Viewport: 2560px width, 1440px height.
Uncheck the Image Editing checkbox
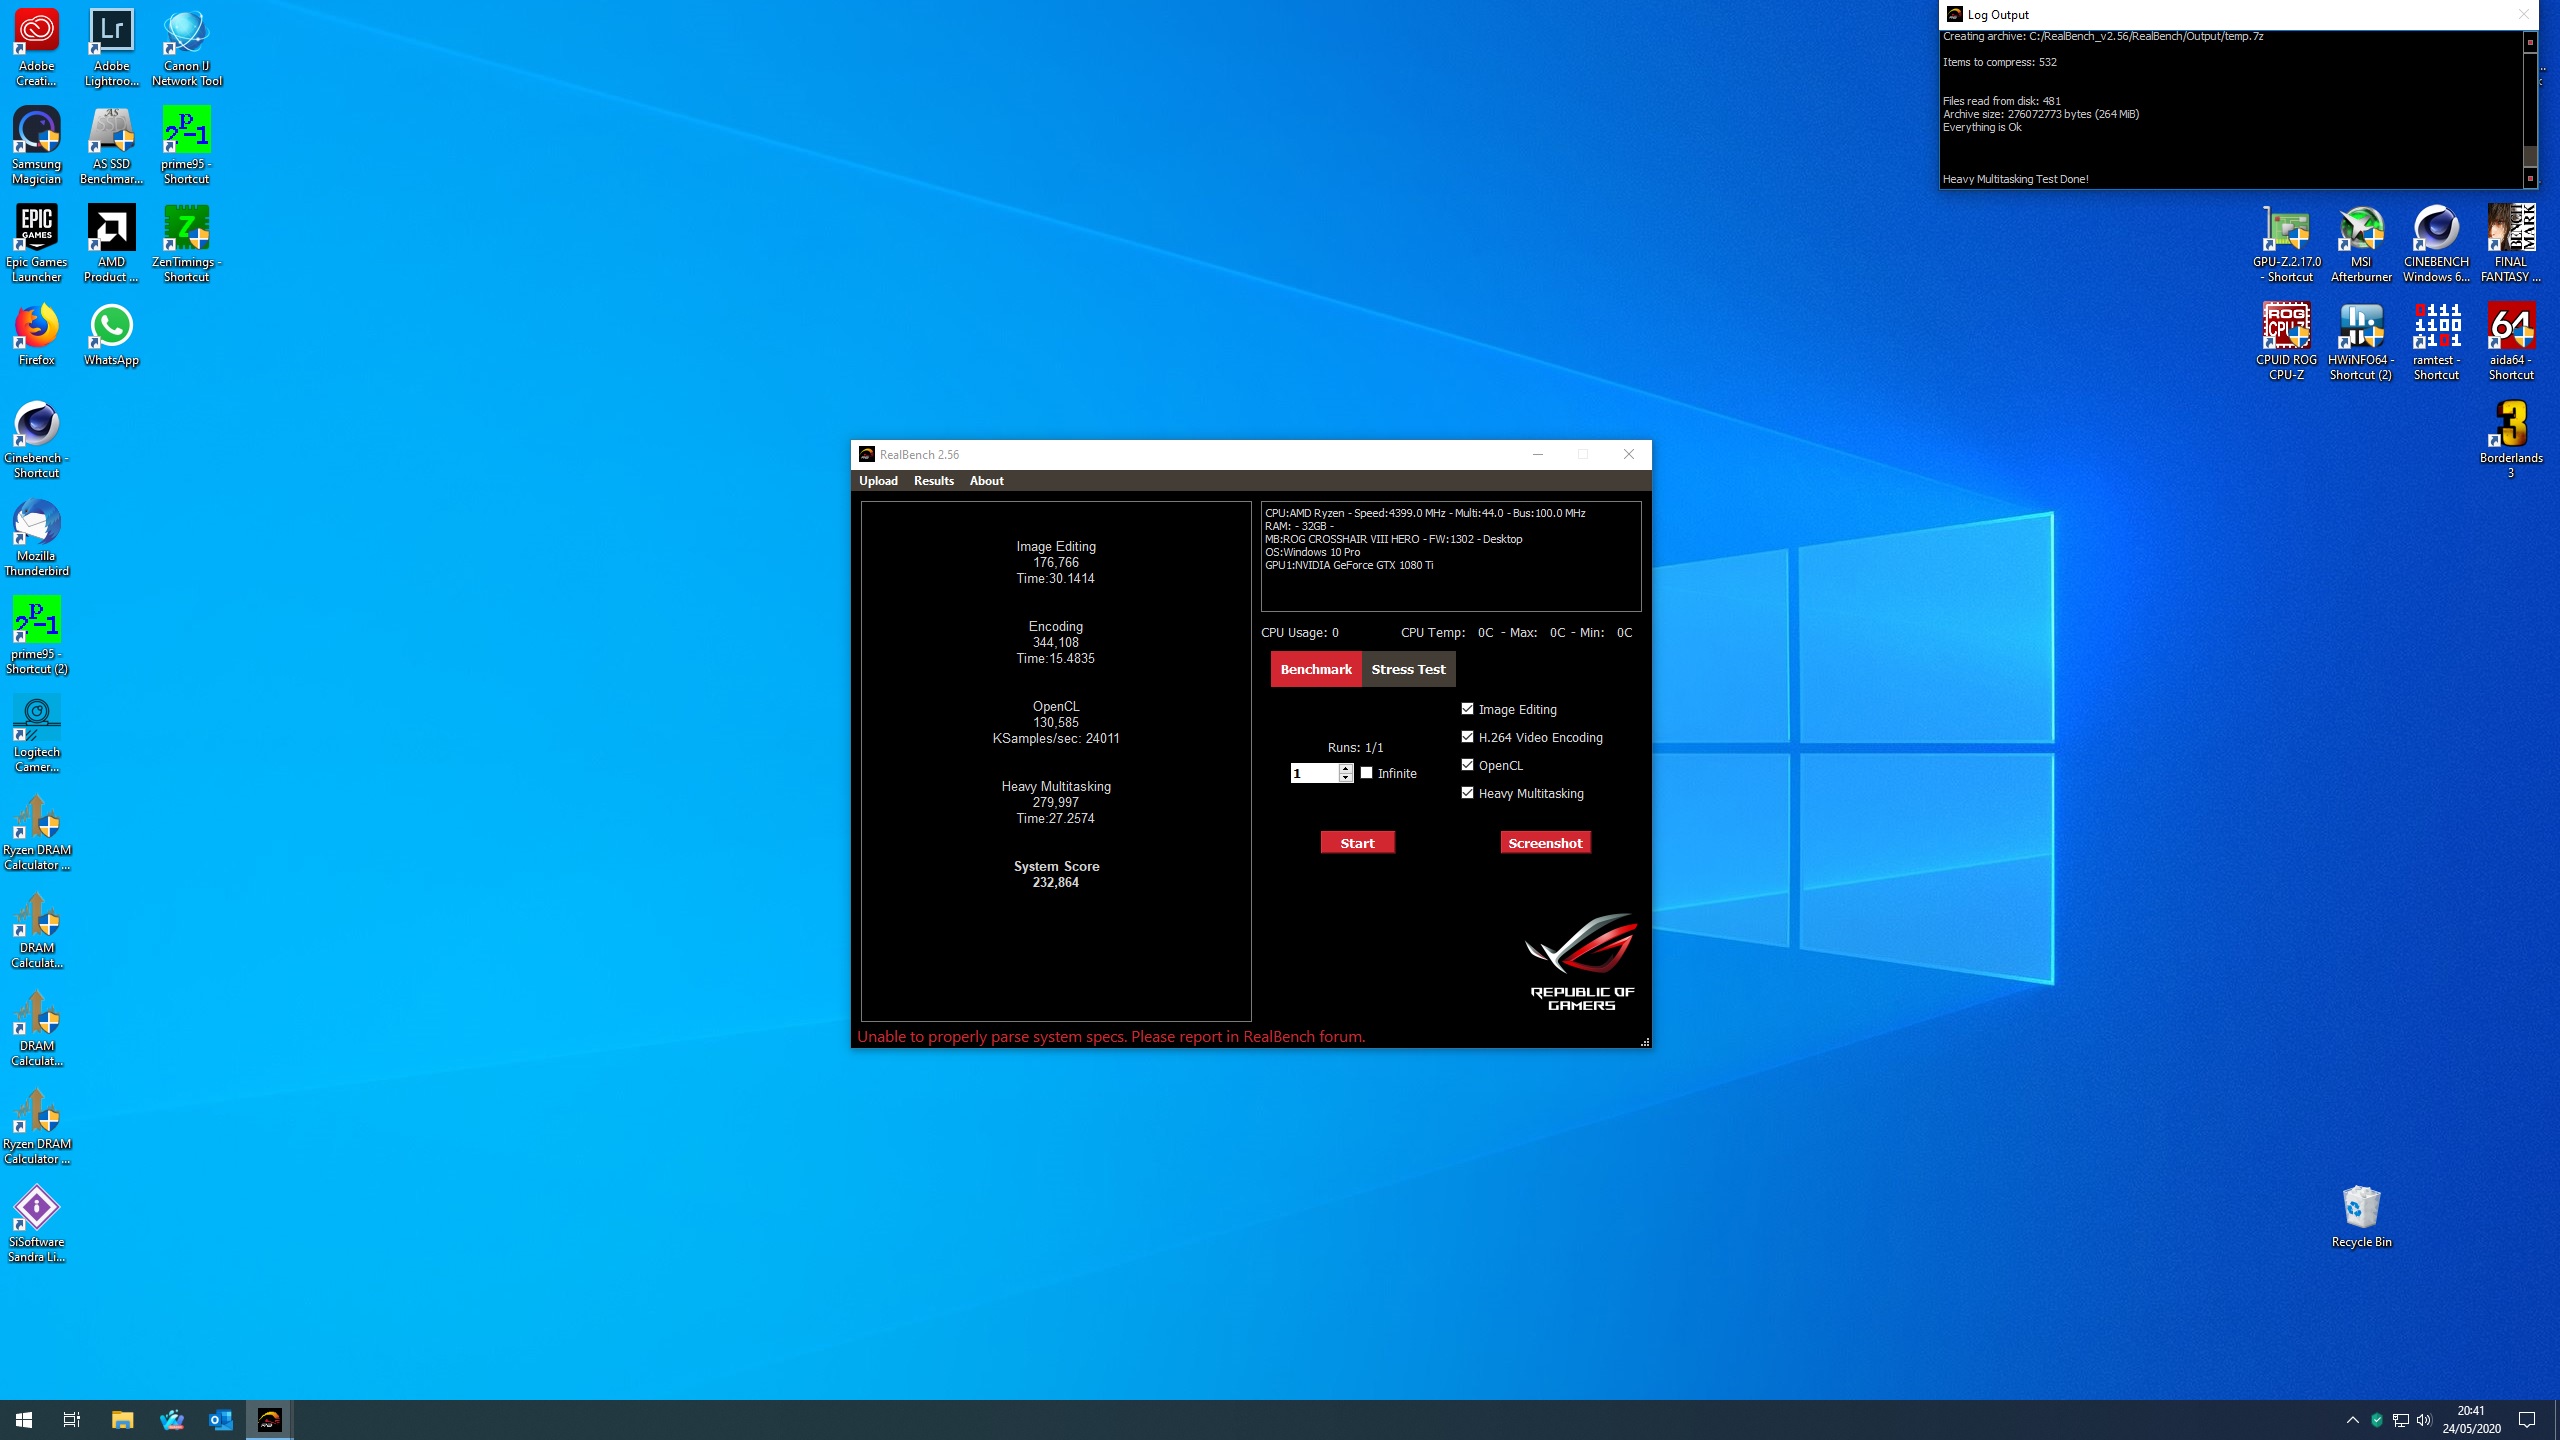click(1467, 709)
